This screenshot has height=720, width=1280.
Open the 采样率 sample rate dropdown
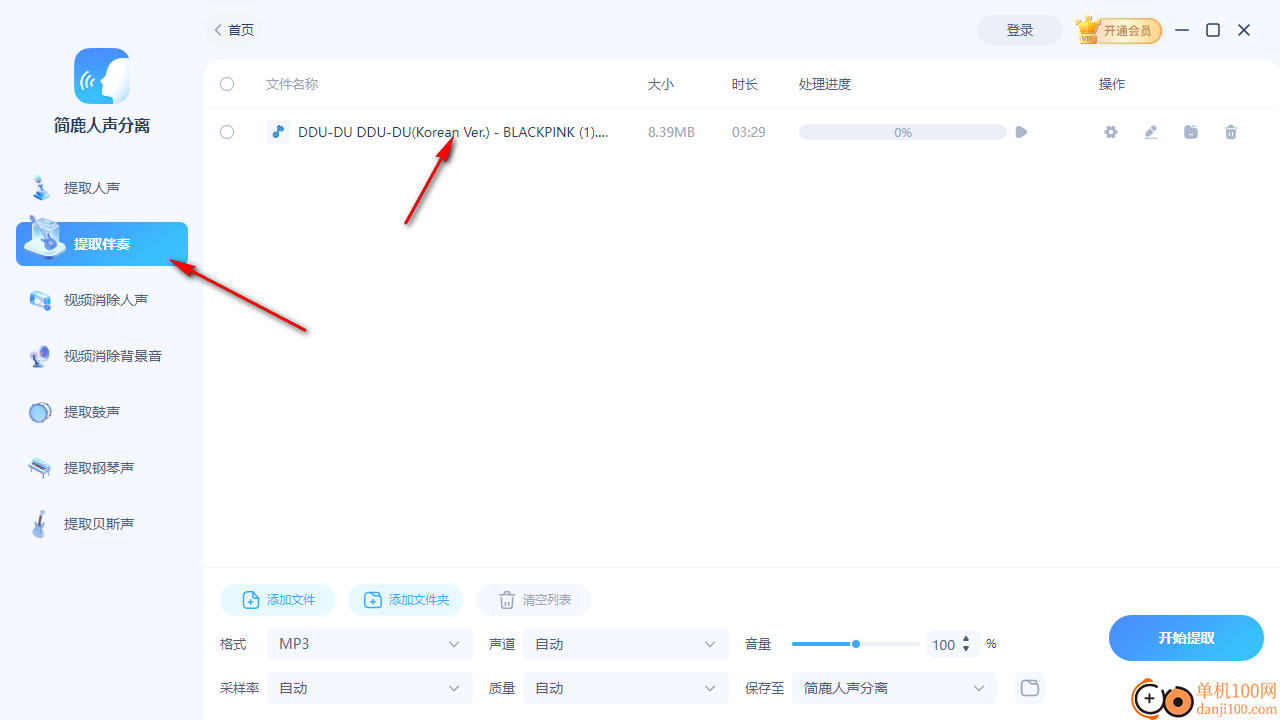[x=370, y=688]
